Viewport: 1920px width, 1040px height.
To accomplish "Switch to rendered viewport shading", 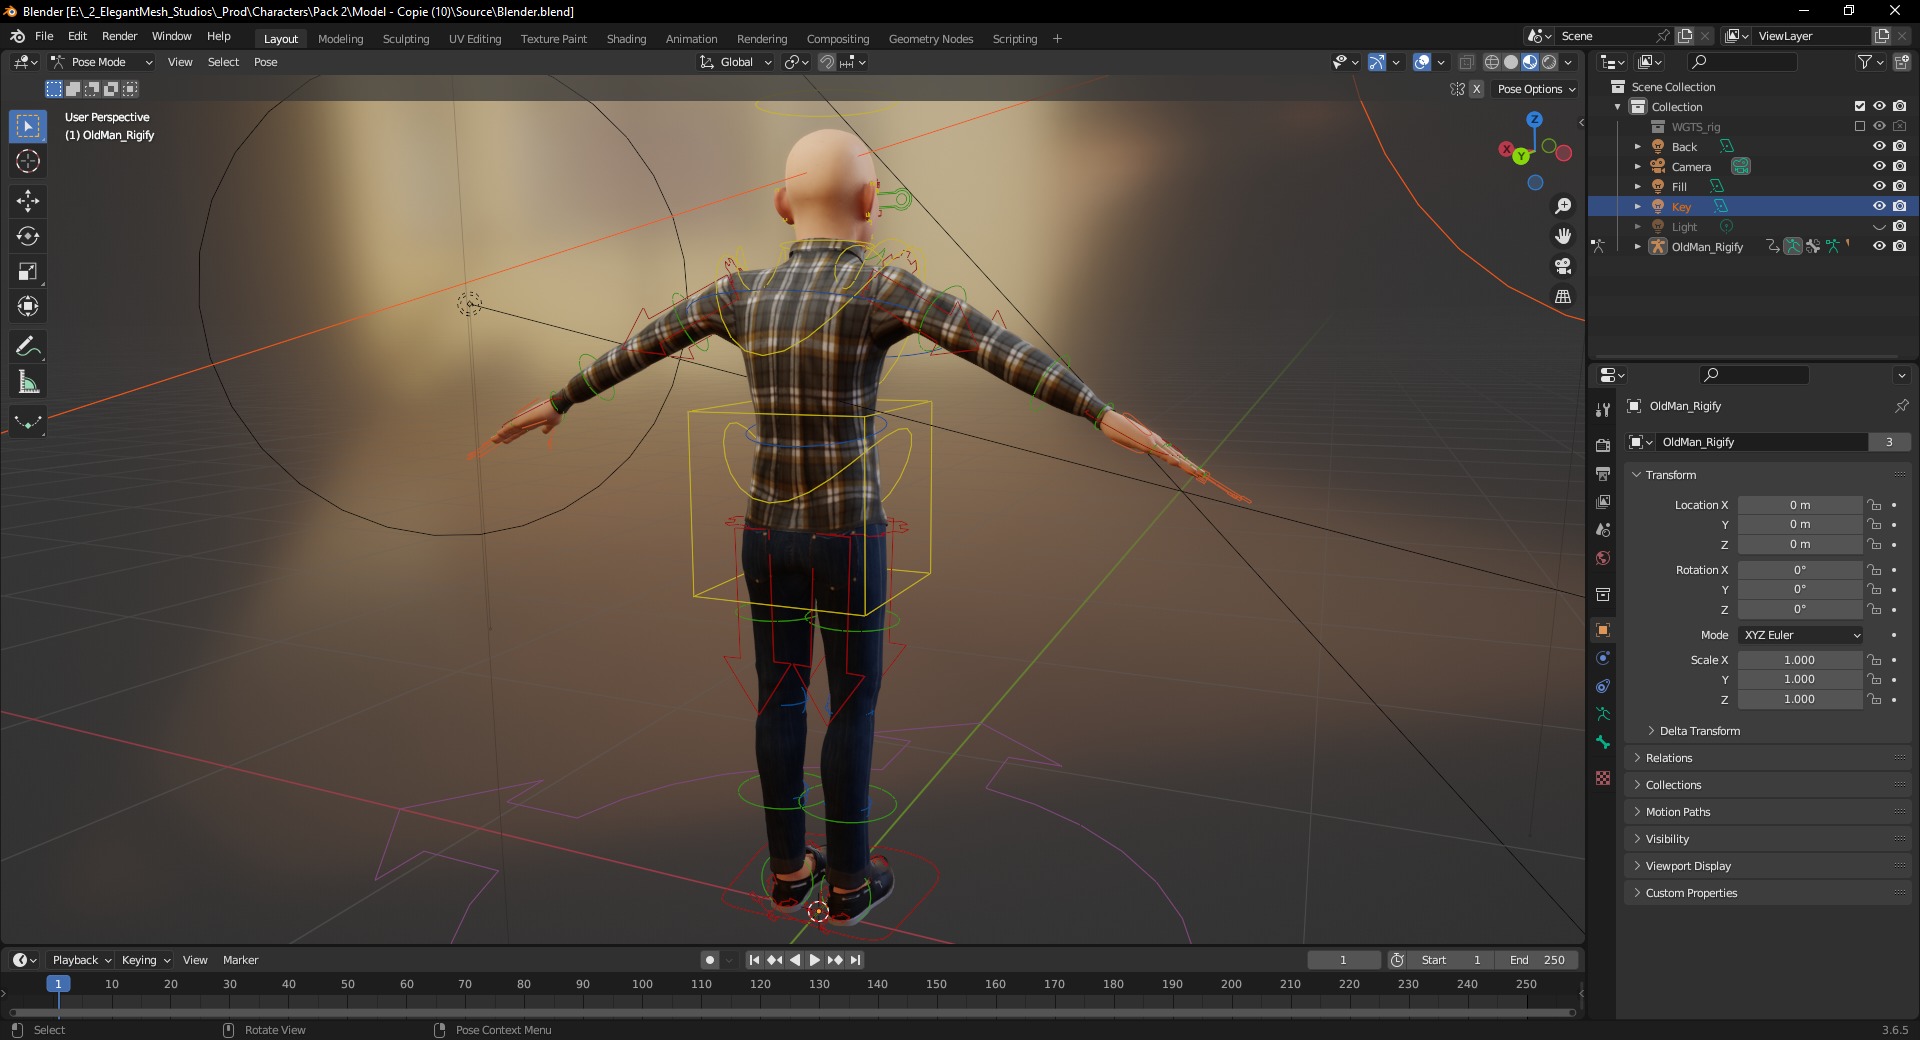I will (1549, 62).
